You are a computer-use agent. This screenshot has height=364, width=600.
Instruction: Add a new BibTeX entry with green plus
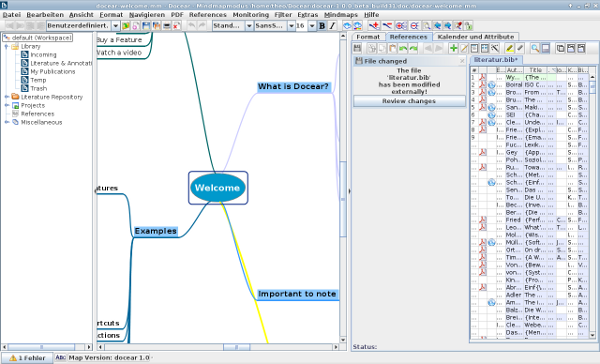[453, 48]
